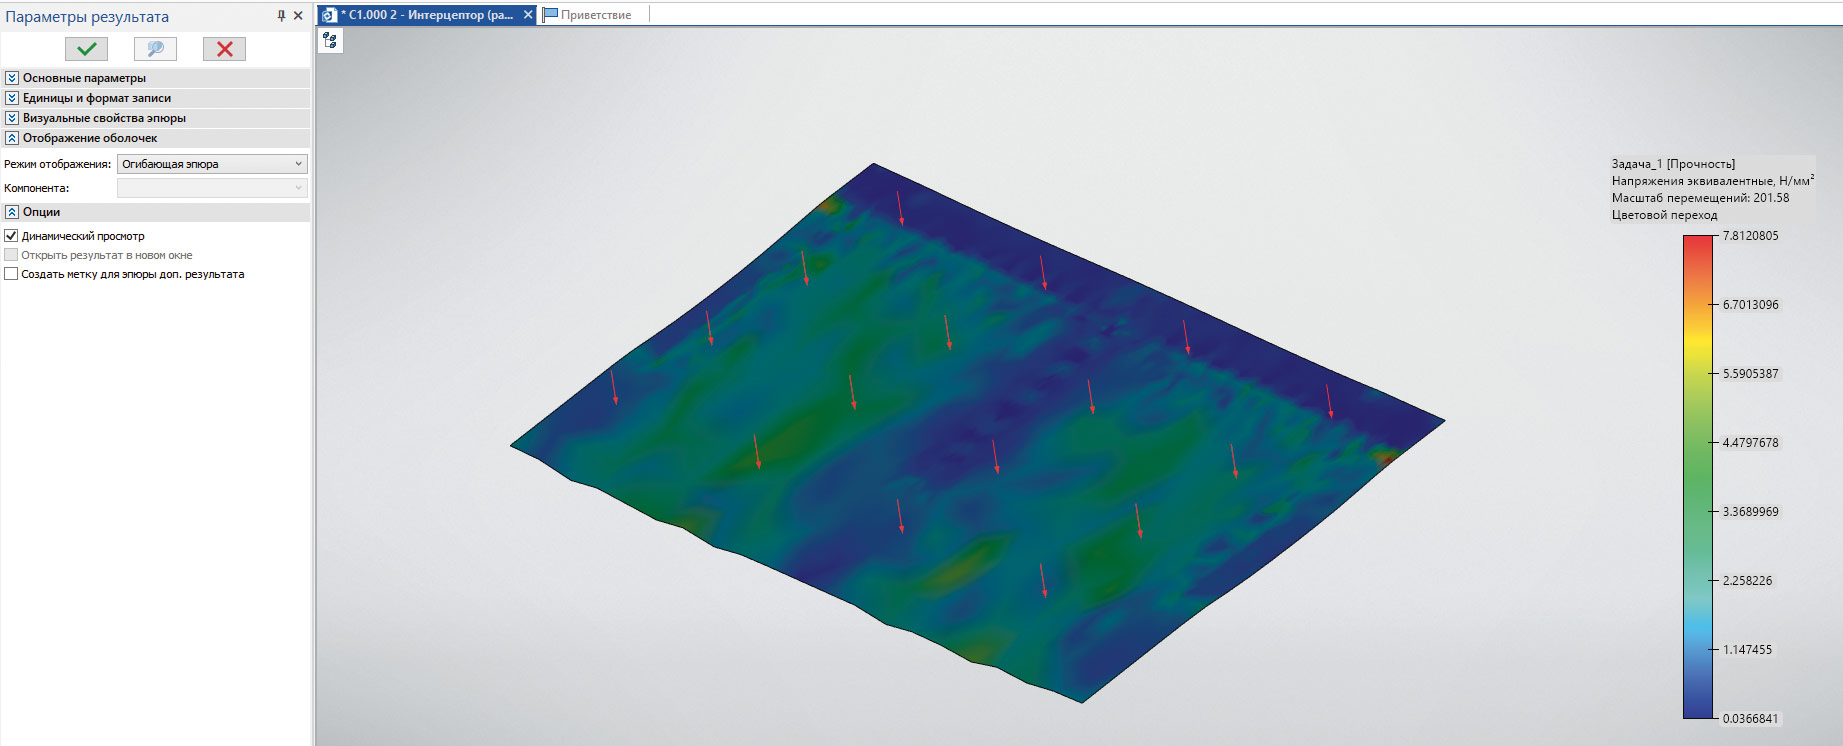Switch to the Приветствие tab
Image resolution: width=1843 pixels, height=746 pixels.
tap(595, 15)
